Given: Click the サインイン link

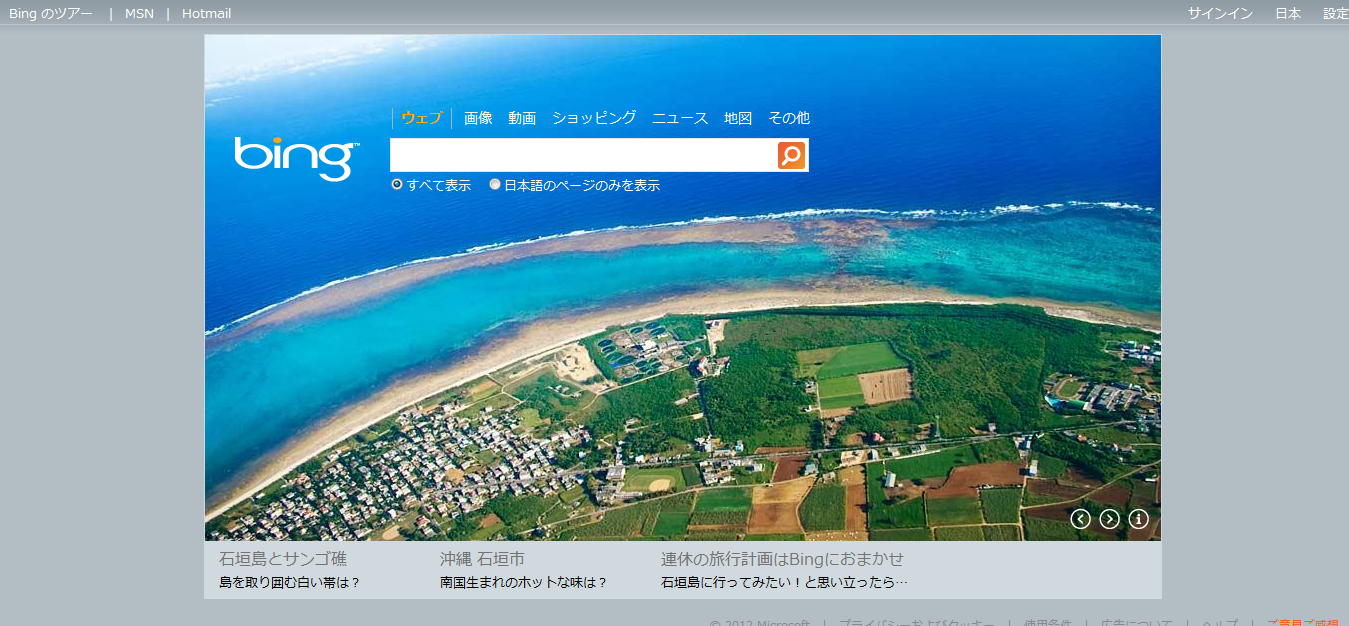Looking at the screenshot, I should click(x=1219, y=14).
